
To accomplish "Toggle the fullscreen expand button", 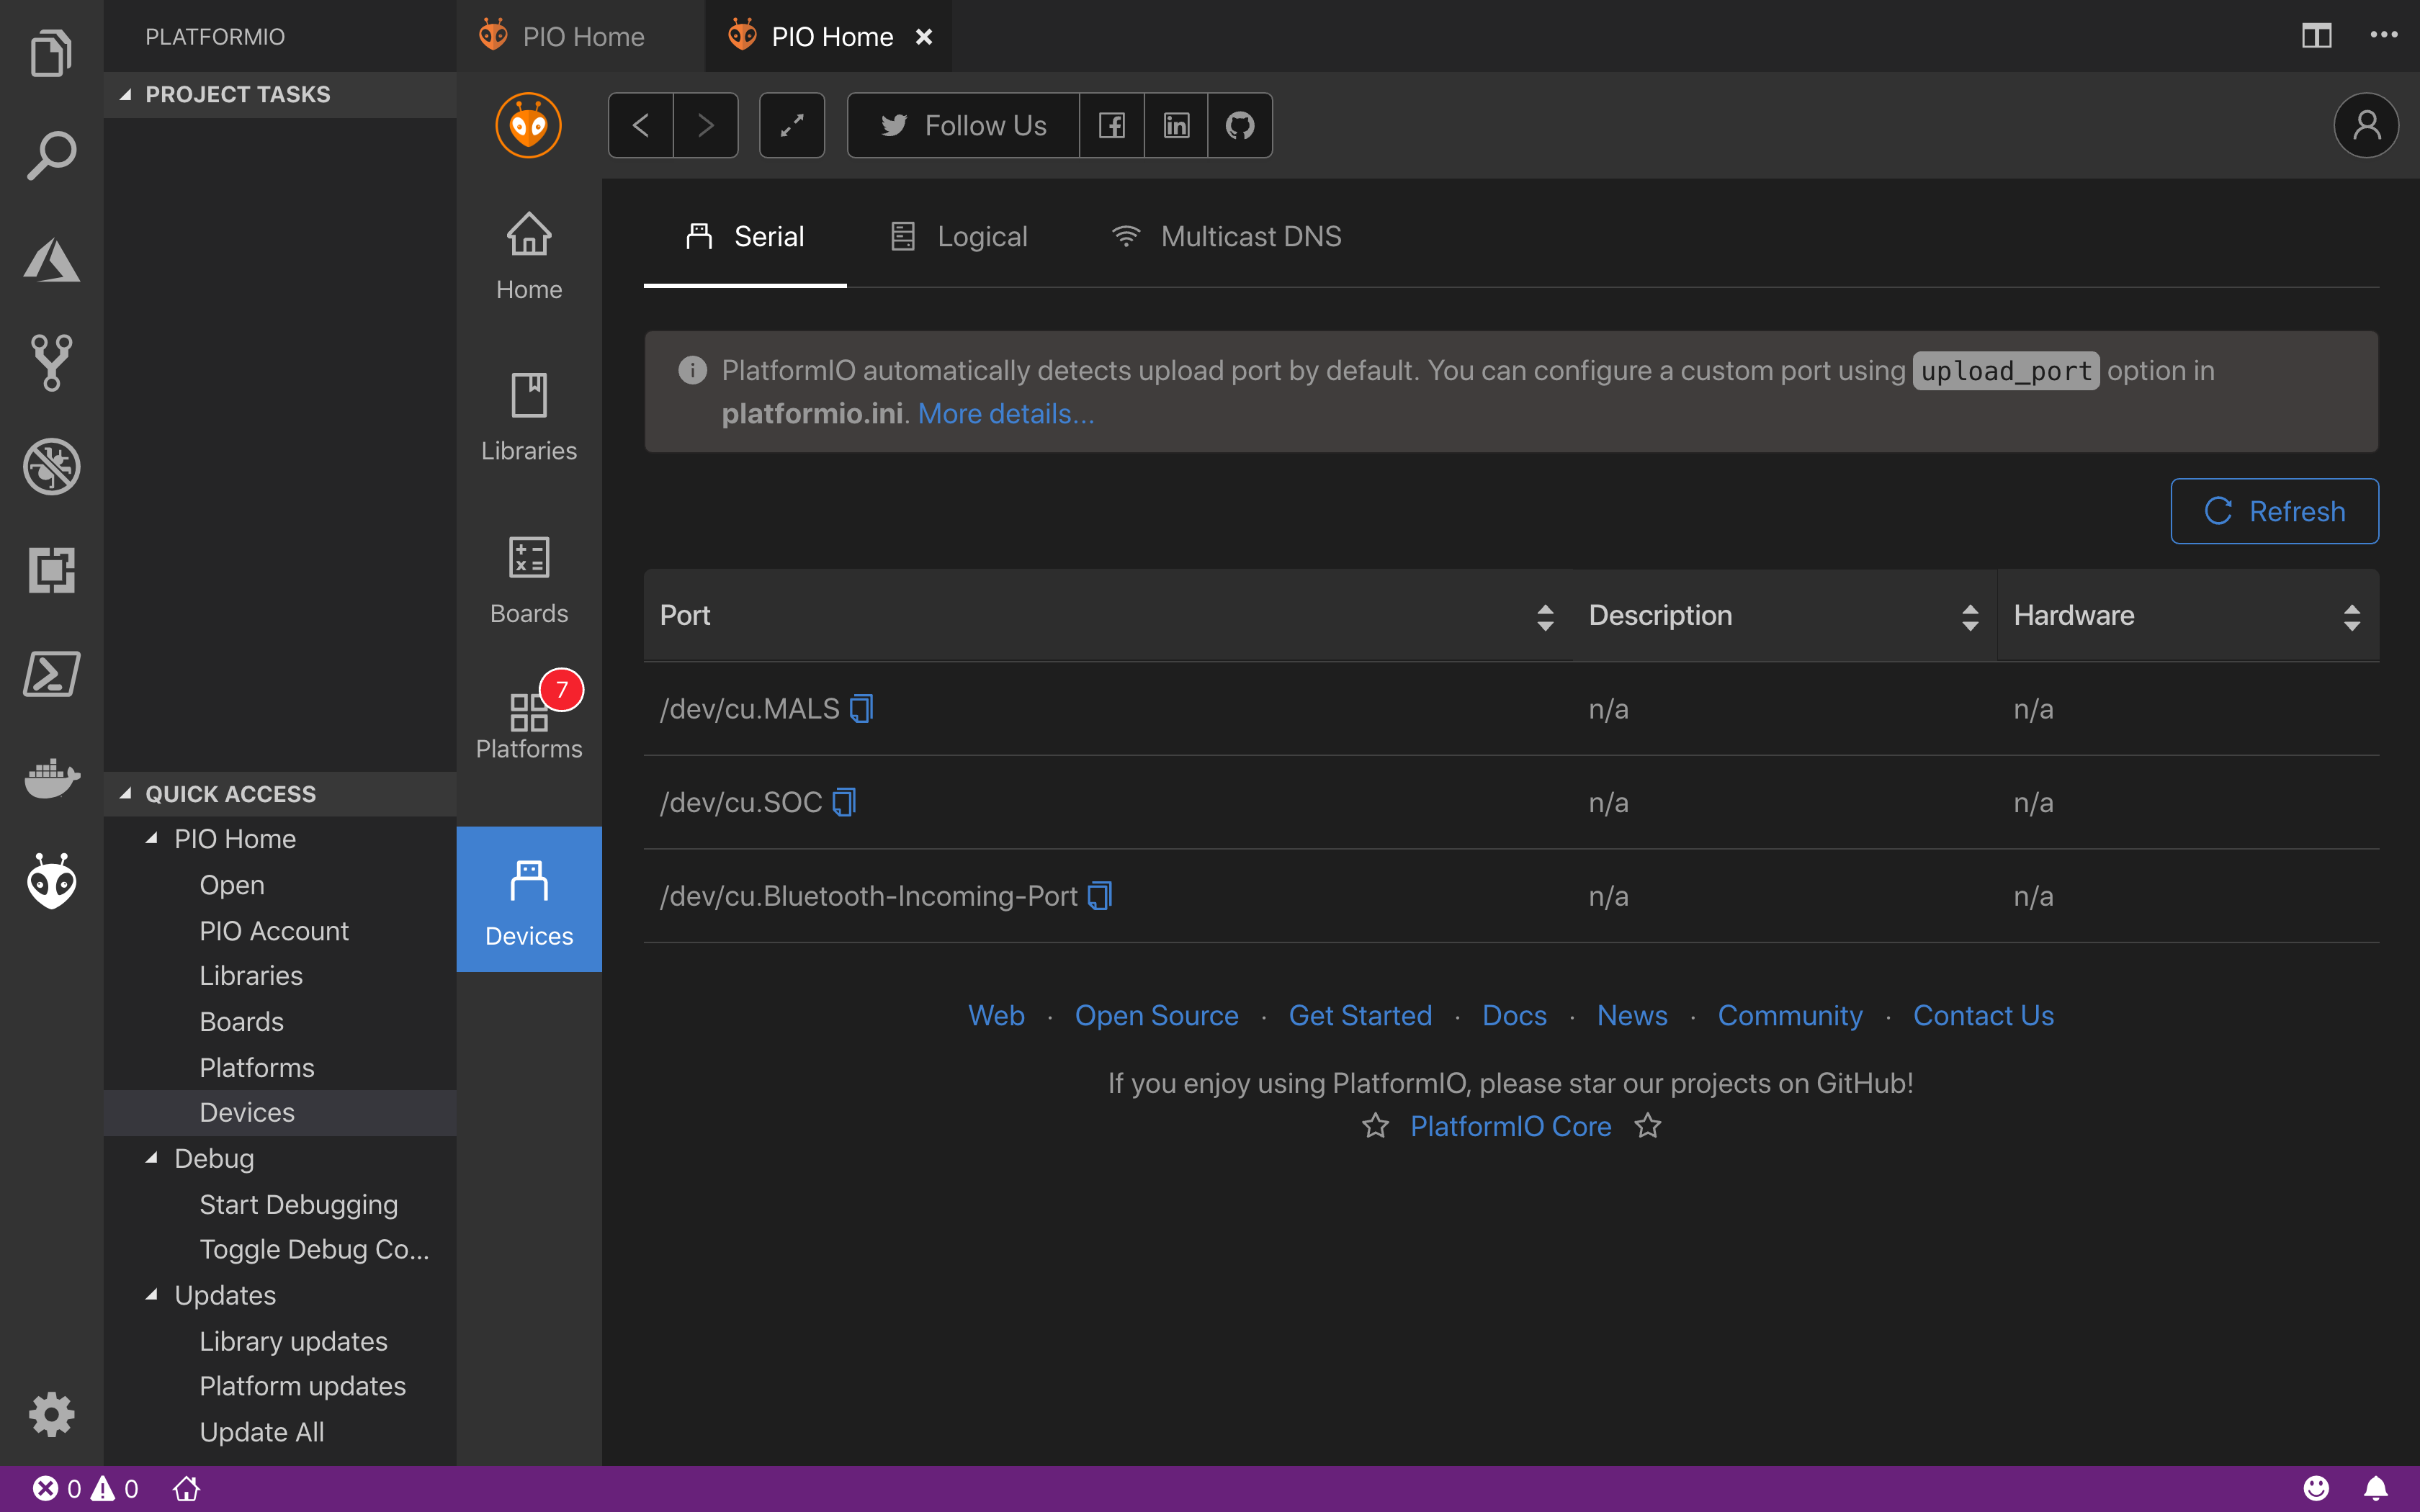I will (791, 125).
